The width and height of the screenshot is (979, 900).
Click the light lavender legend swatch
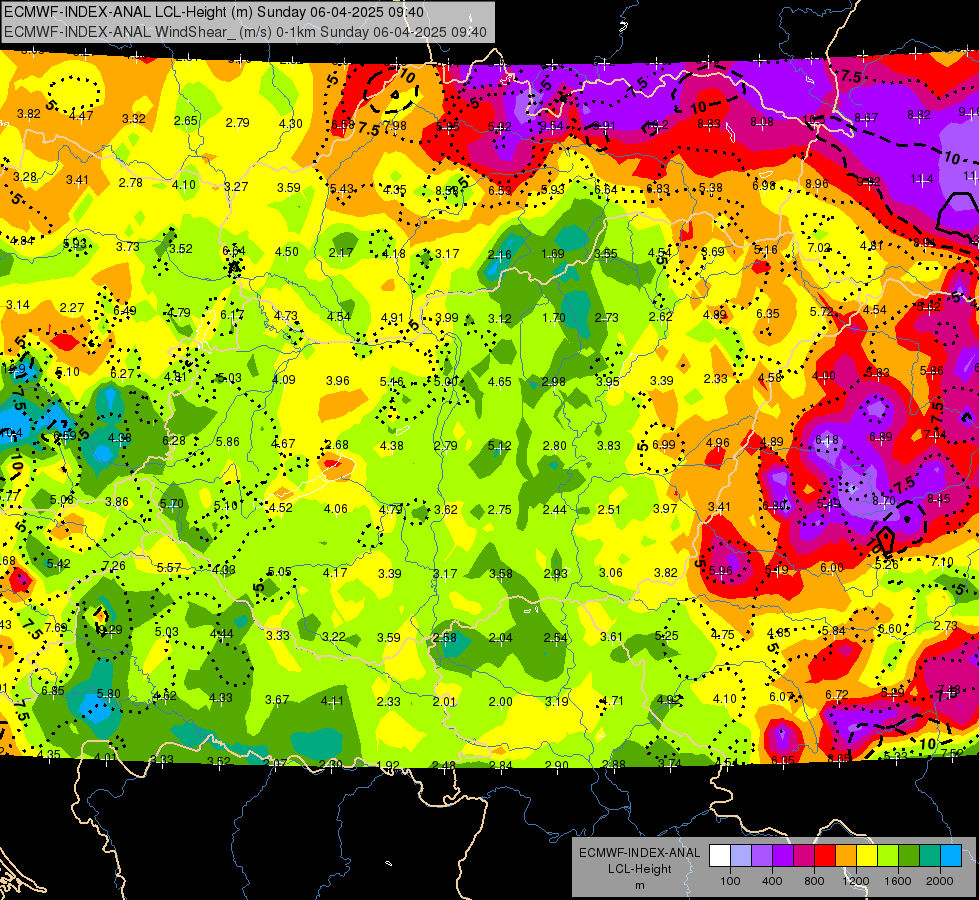[741, 856]
